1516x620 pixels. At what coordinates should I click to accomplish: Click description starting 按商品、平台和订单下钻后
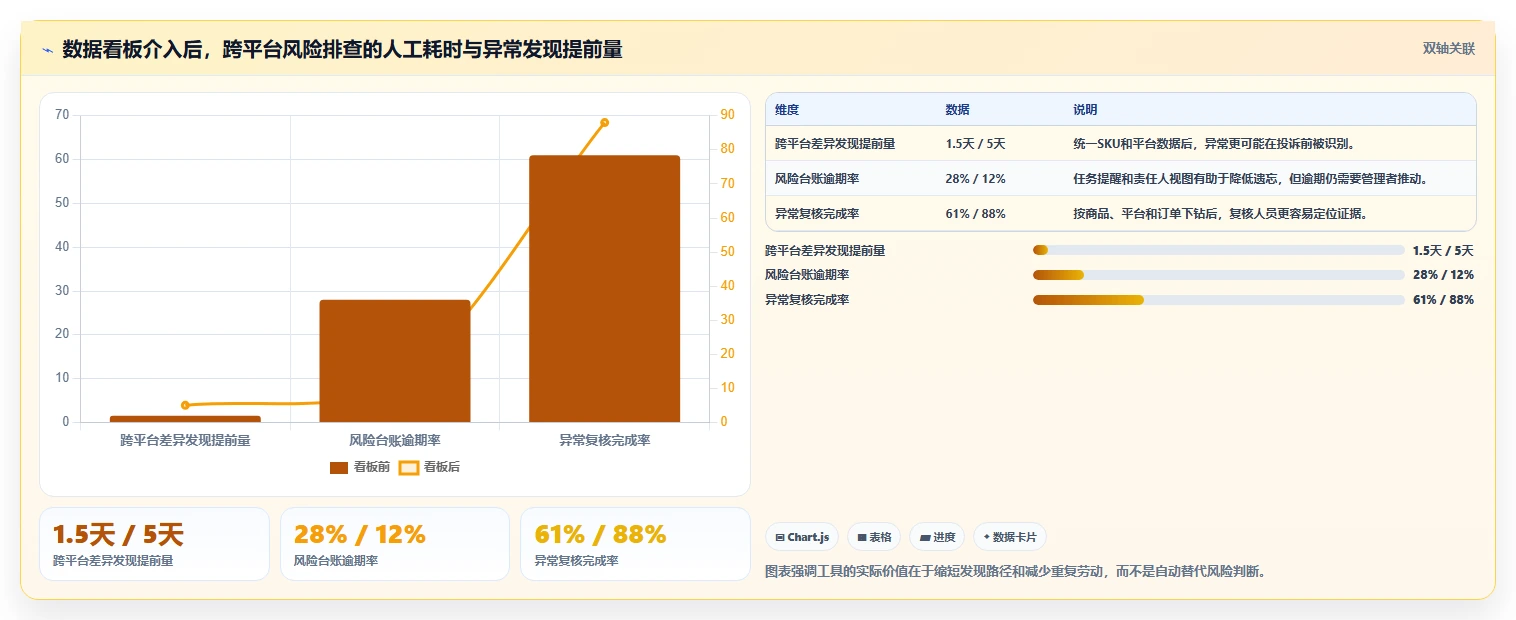pyautogui.click(x=1220, y=214)
